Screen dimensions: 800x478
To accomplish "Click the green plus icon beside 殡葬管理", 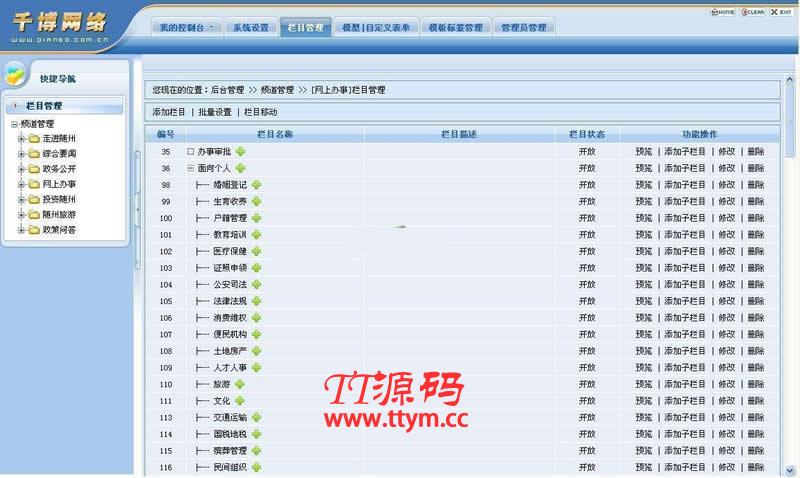I will [256, 450].
